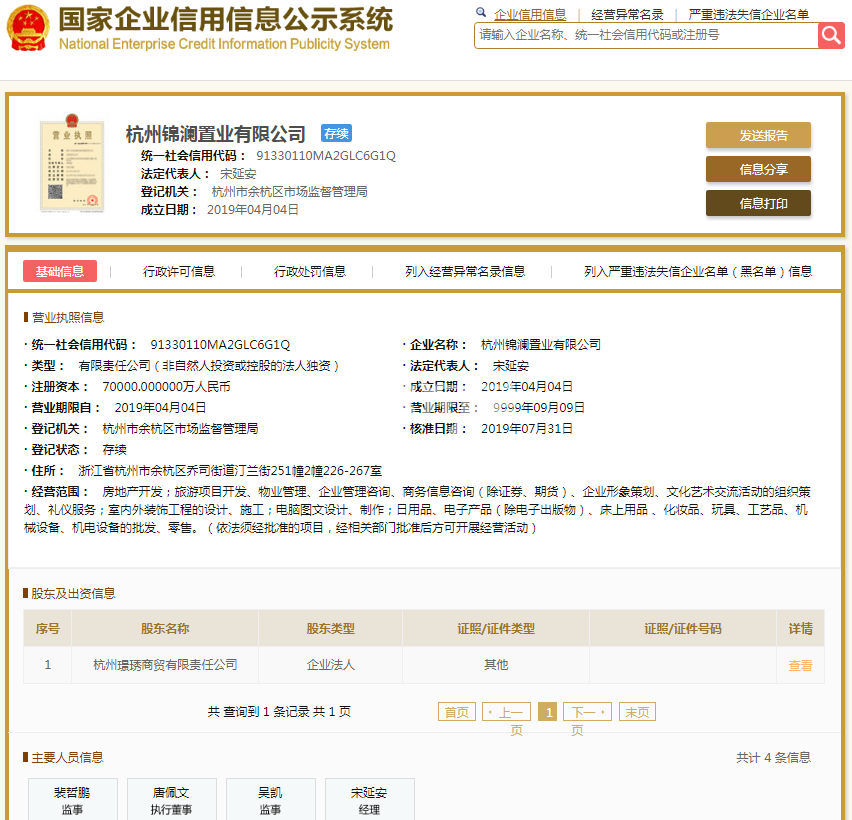Click the national emblem logo
This screenshot has height=820, width=852.
click(x=28, y=28)
